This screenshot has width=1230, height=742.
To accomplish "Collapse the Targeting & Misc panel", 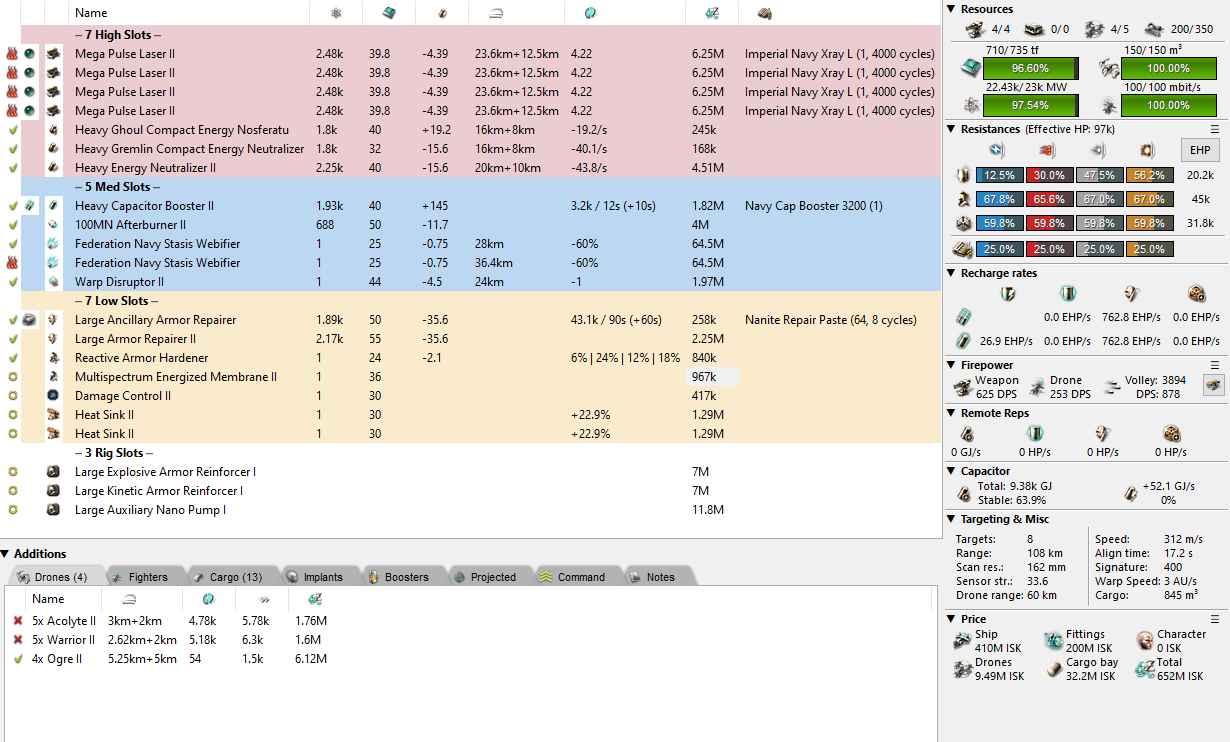I will click(952, 519).
